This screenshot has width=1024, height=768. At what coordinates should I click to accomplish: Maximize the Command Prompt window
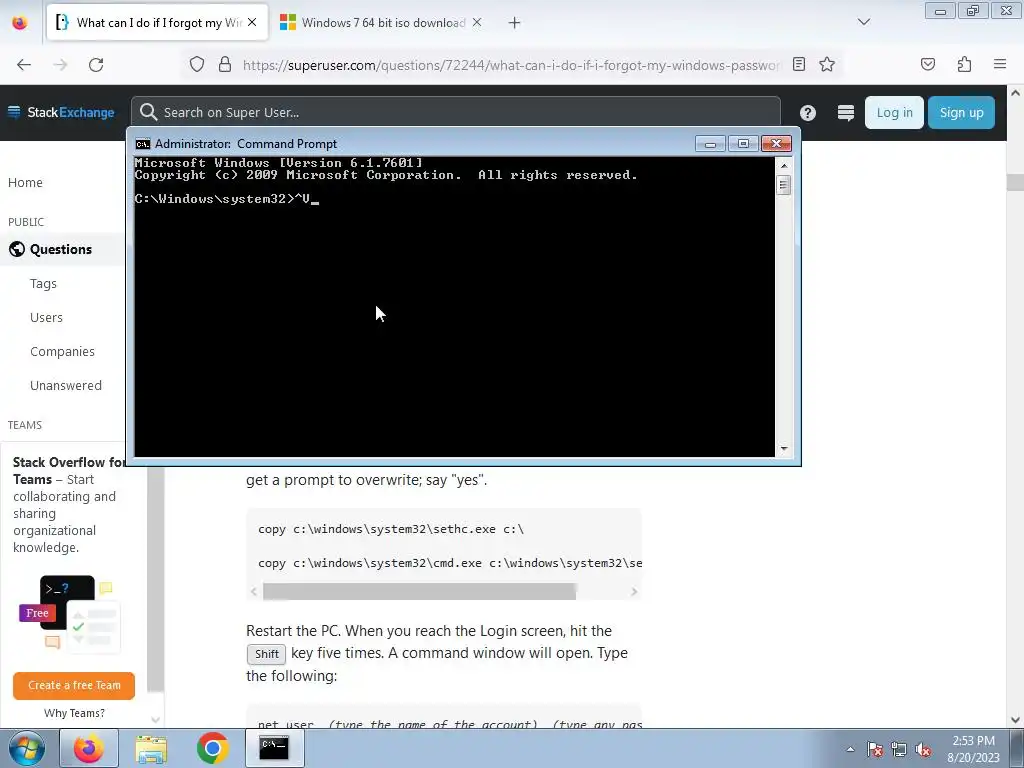click(743, 144)
